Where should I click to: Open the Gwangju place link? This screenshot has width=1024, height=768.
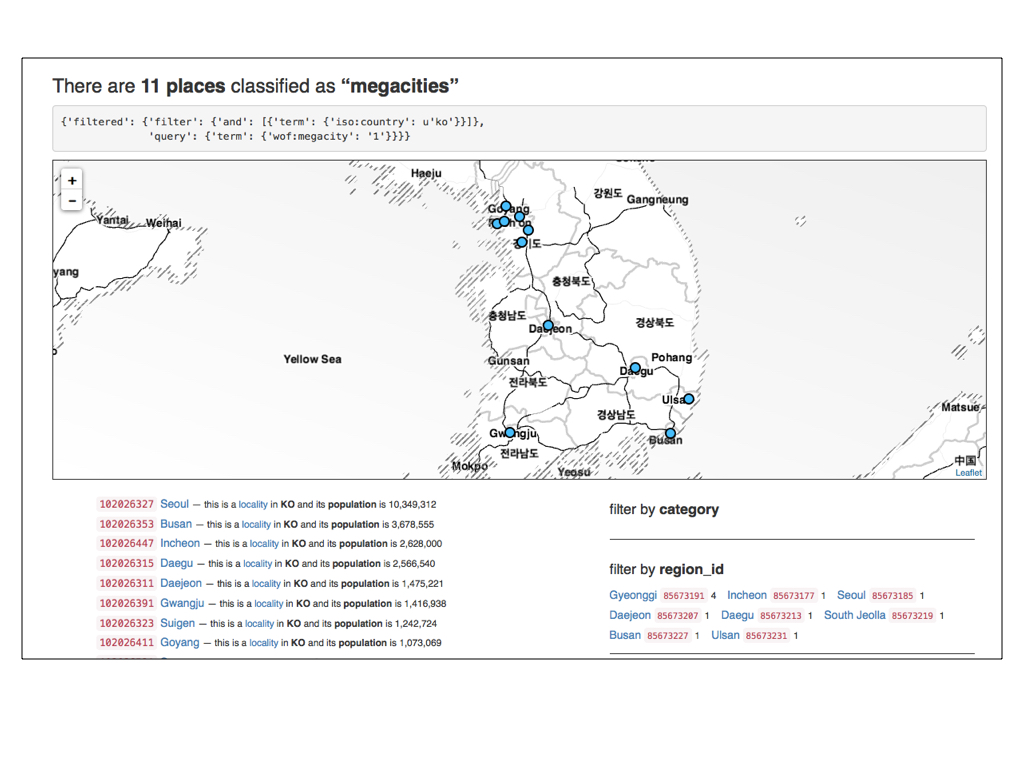(x=182, y=603)
